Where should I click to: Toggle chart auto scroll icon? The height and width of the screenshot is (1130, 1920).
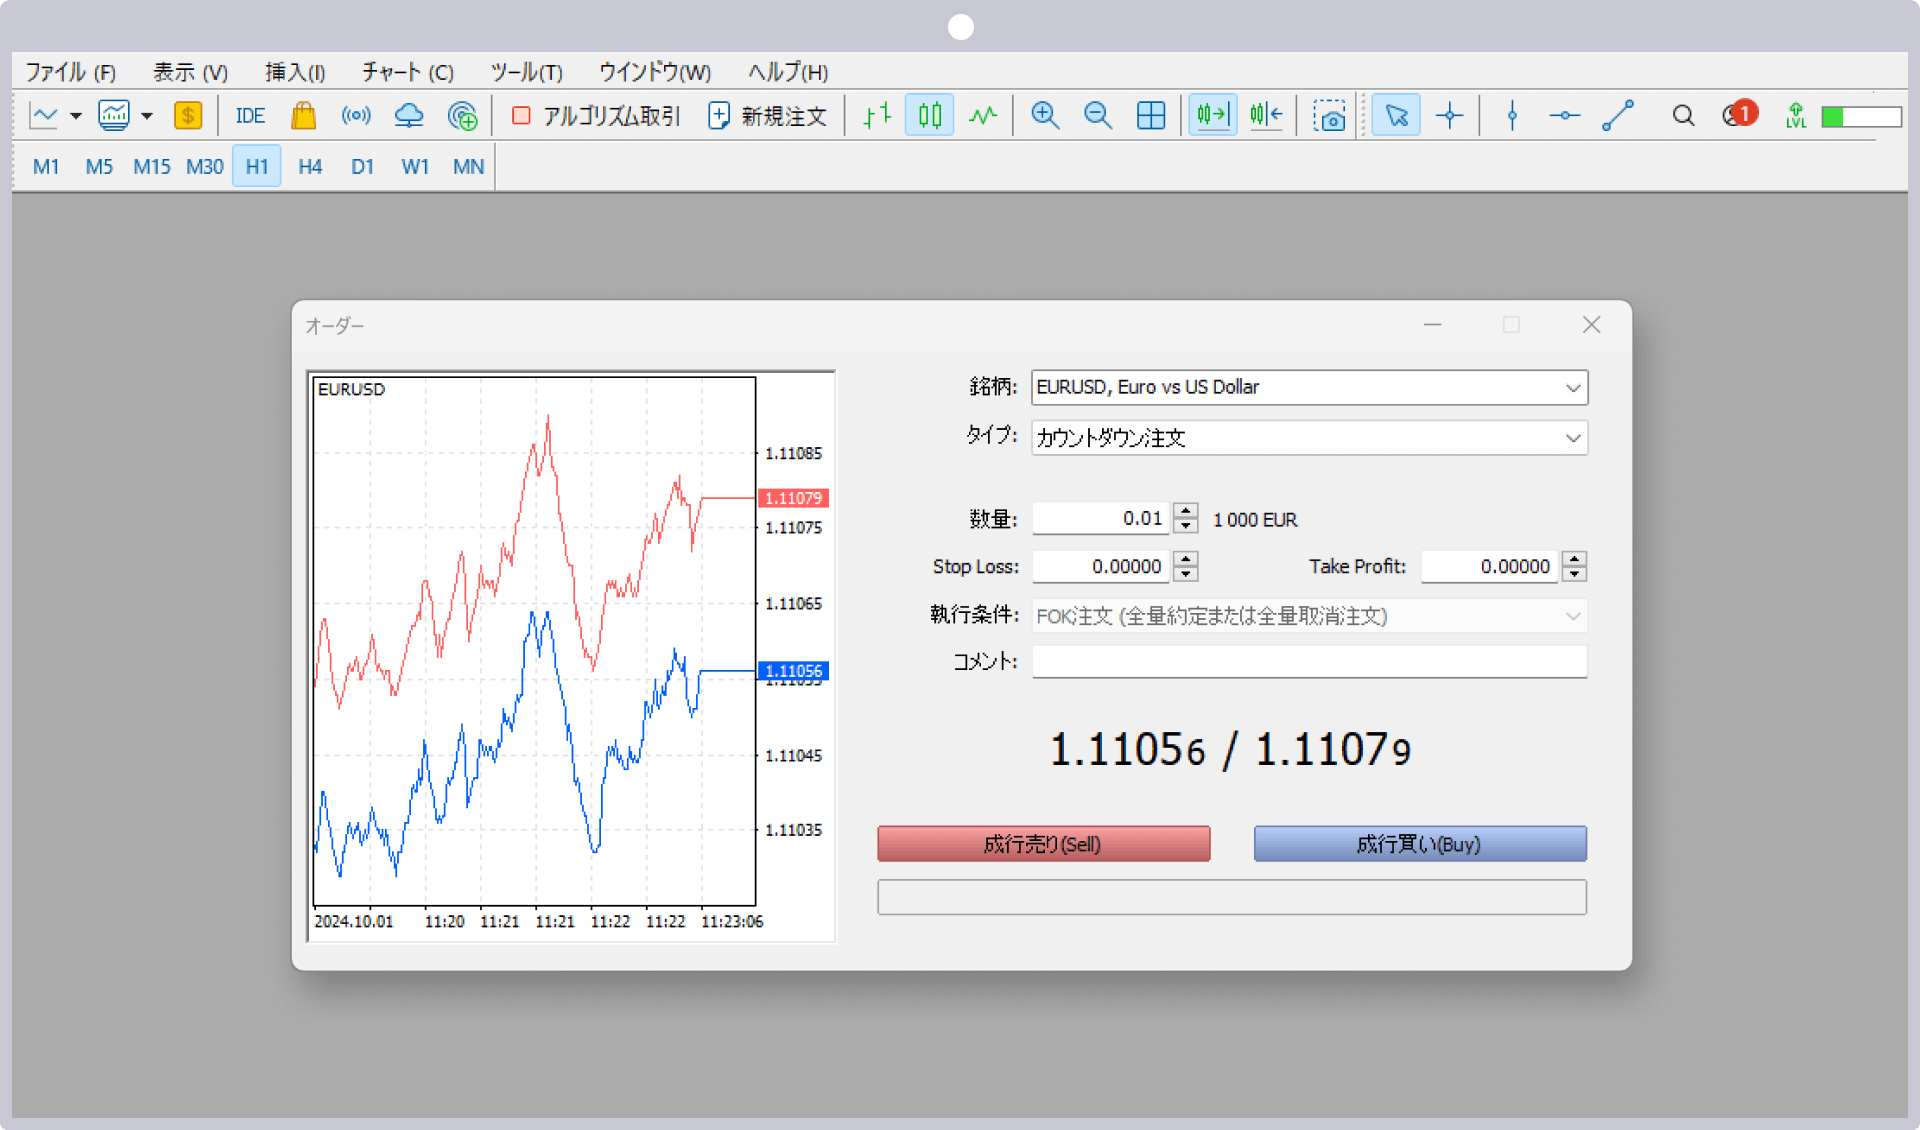(x=1212, y=116)
